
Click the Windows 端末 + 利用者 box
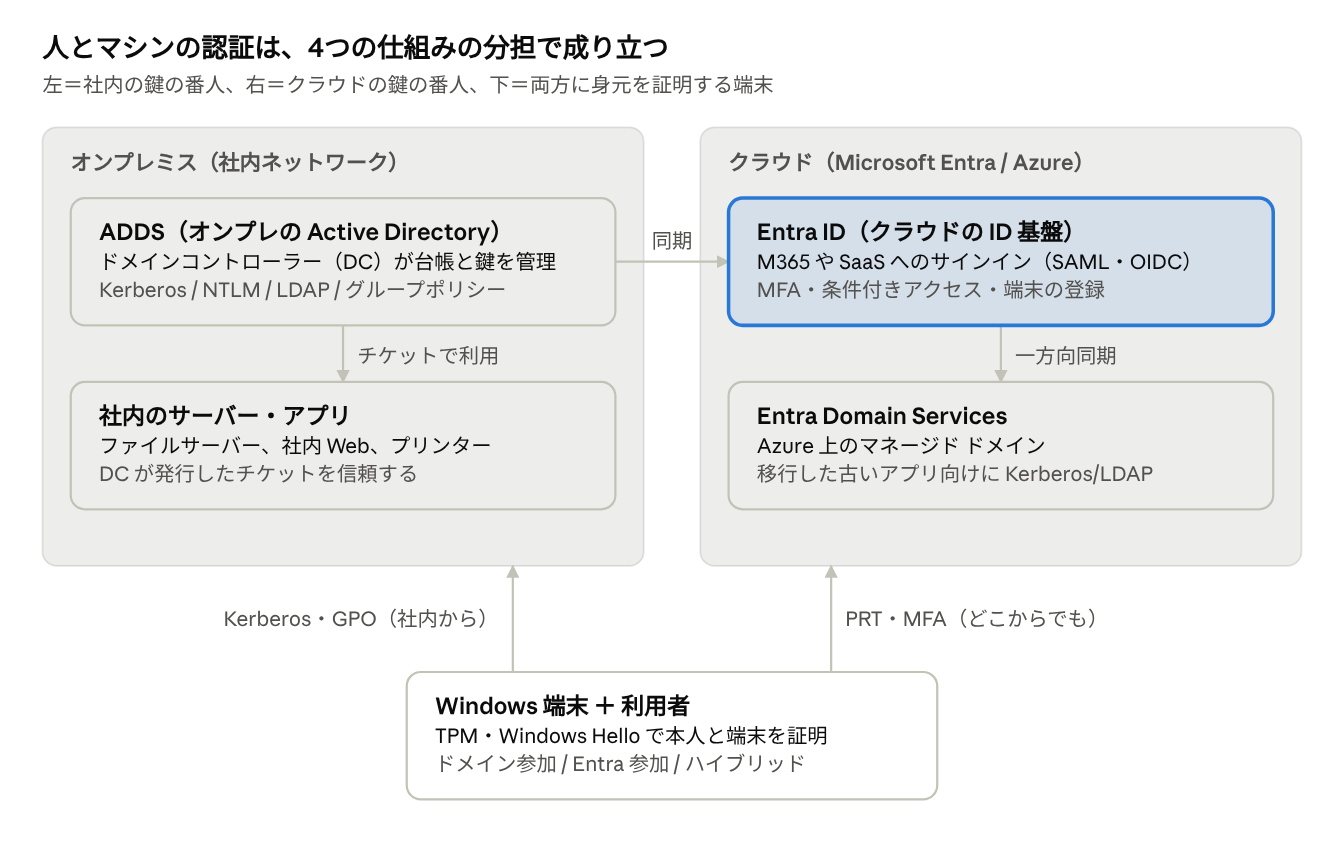[672, 735]
